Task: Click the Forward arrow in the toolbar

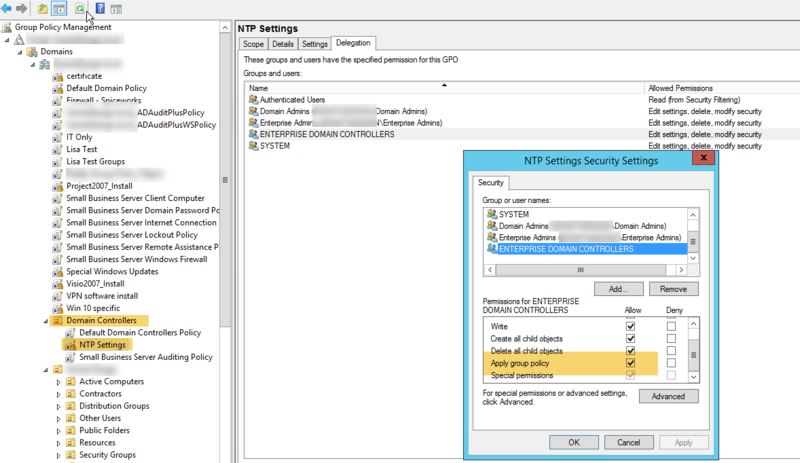Action: pos(22,8)
